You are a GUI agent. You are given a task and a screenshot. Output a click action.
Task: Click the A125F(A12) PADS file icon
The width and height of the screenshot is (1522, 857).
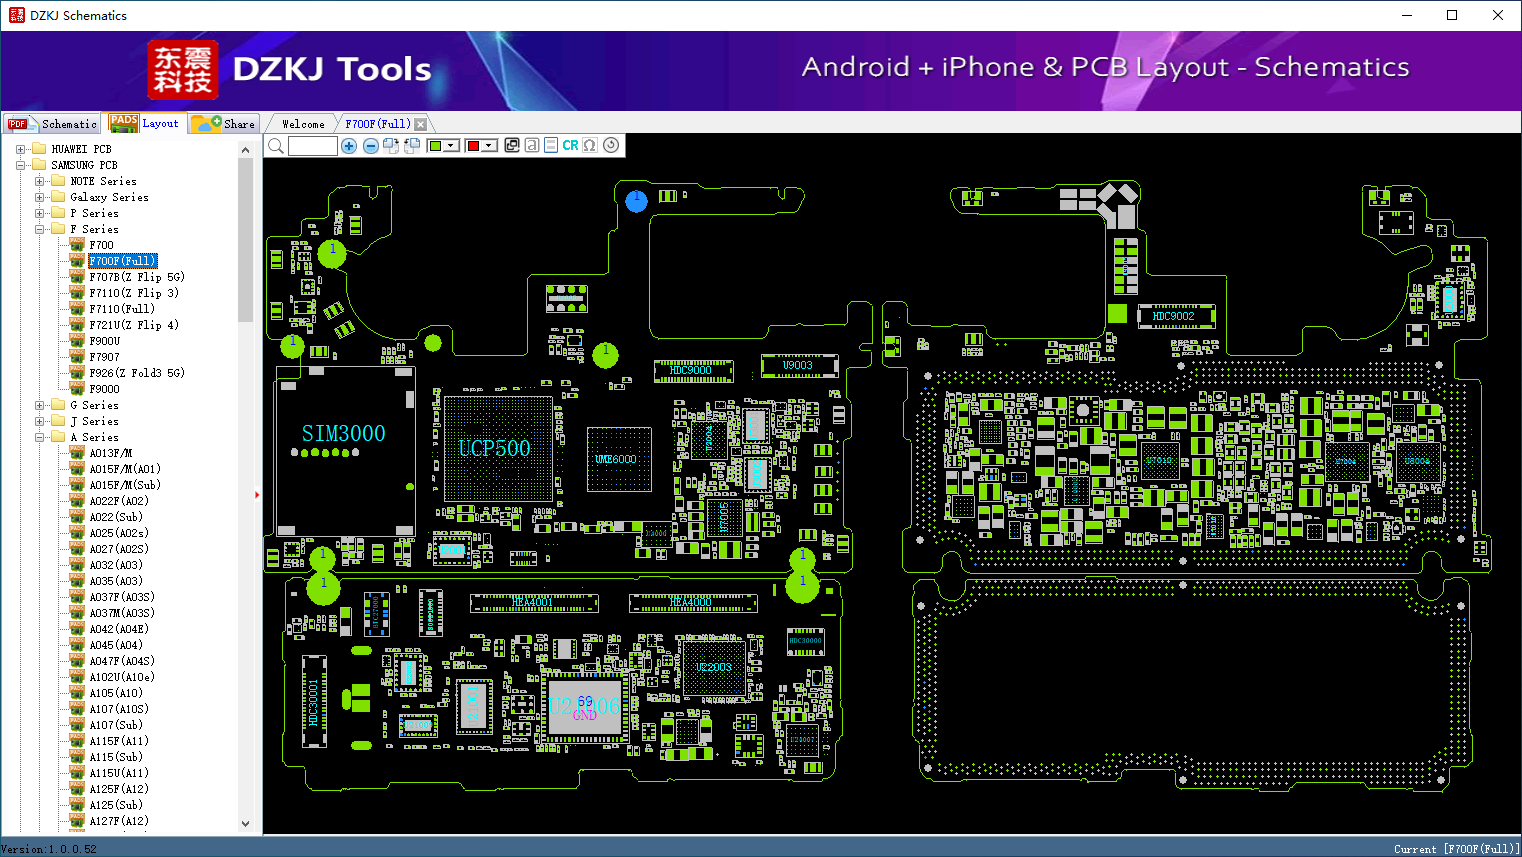[x=77, y=789]
